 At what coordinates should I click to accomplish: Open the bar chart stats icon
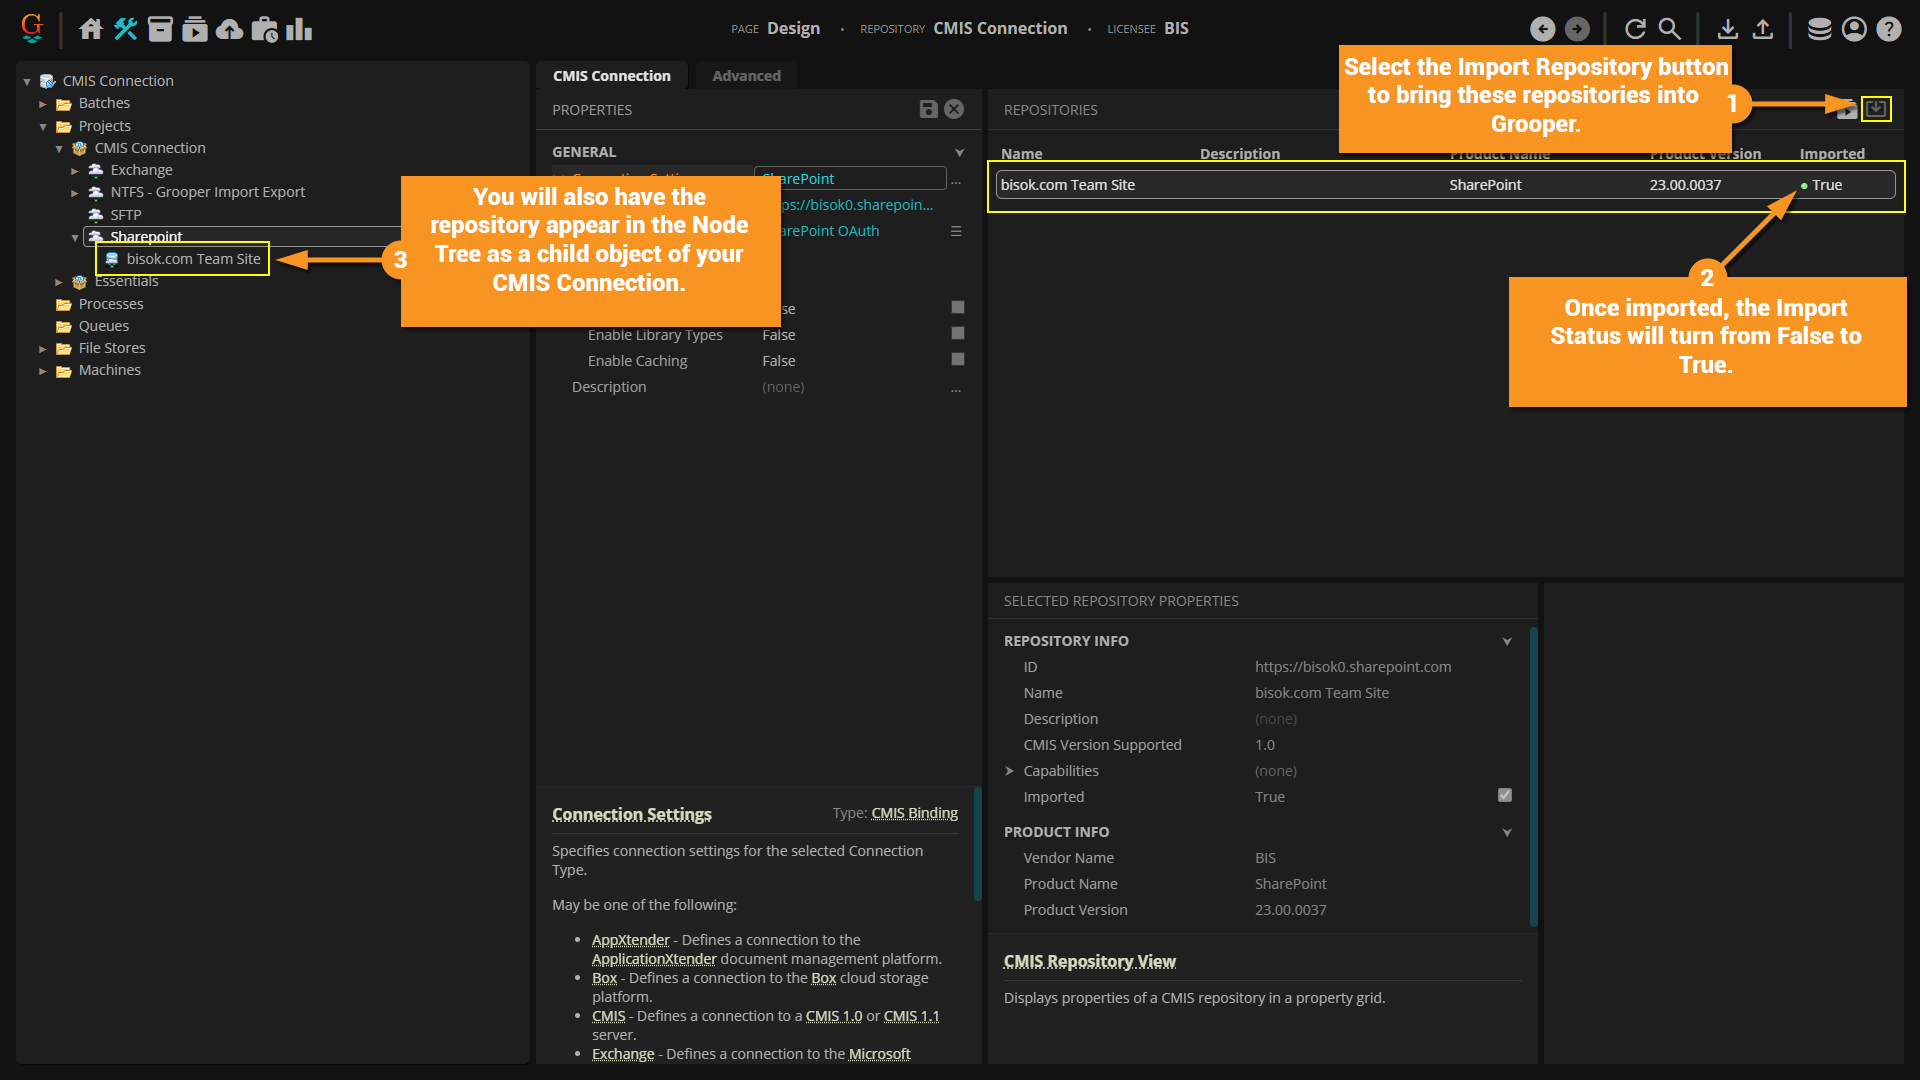tap(299, 29)
